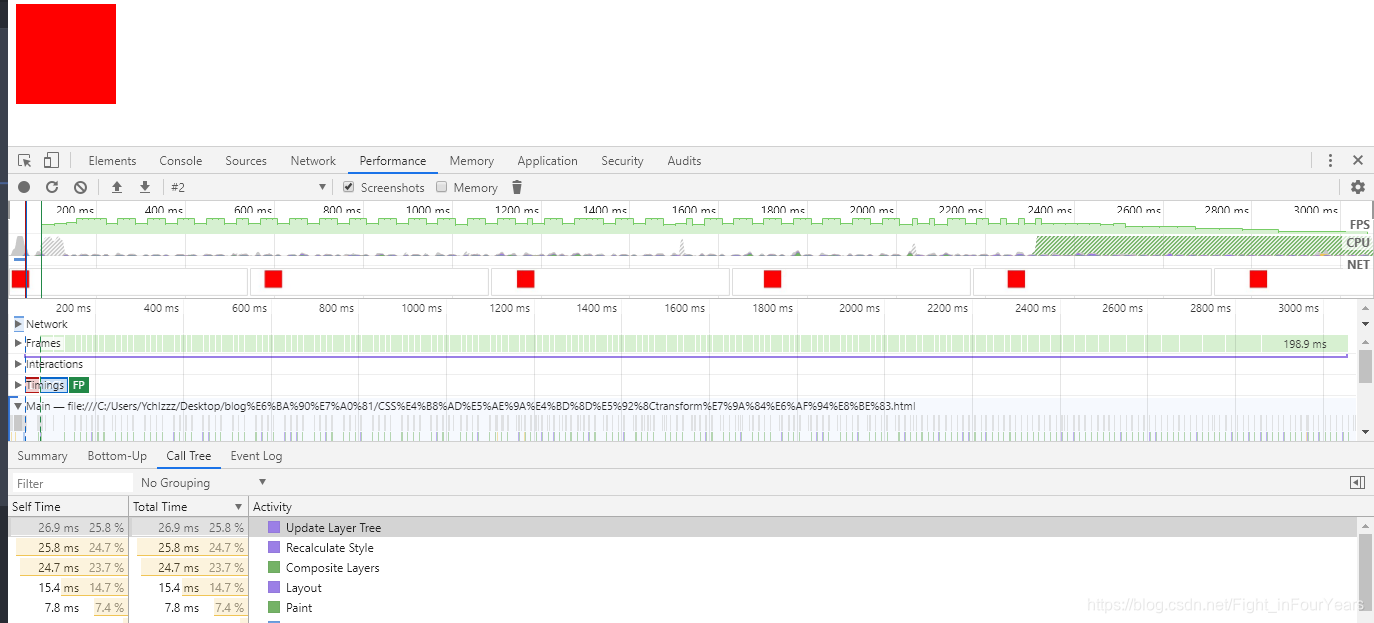Switch to the Bottom-Up tab

click(x=117, y=456)
